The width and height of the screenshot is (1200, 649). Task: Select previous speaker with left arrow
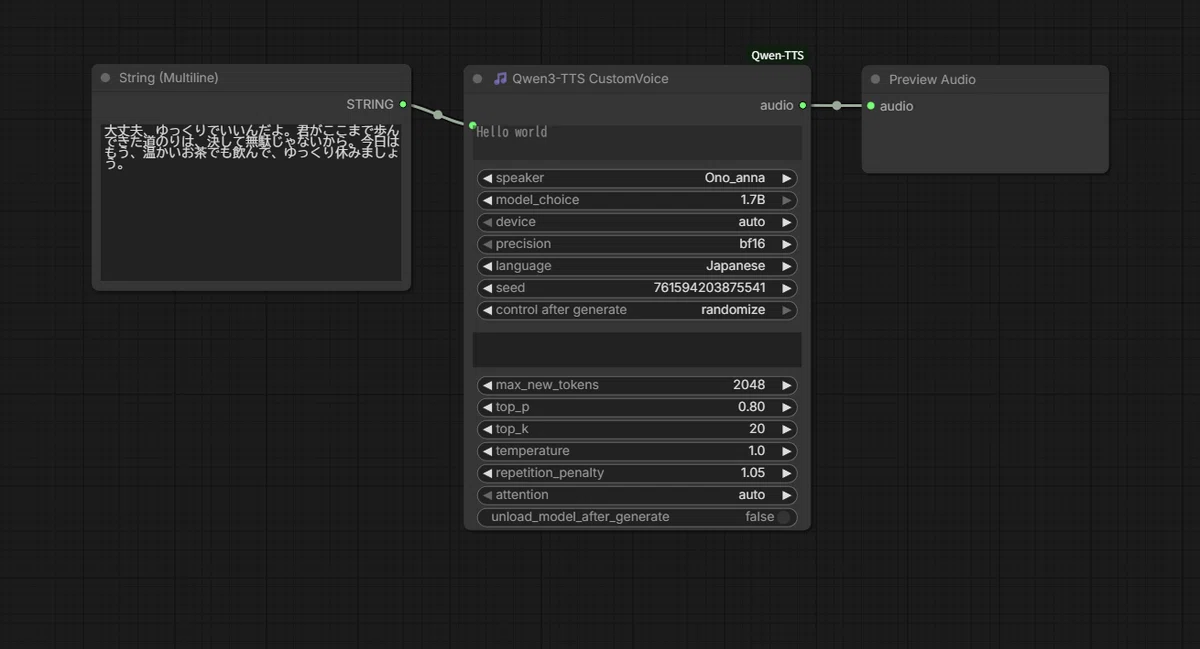tap(487, 178)
